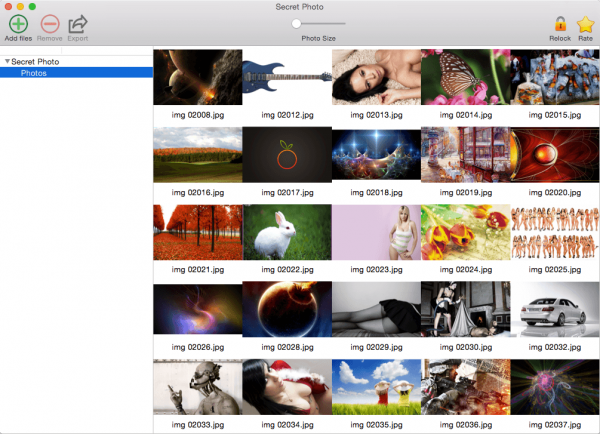The width and height of the screenshot is (600, 434).
Task: Select the orange apple logo thumbnail img 02017.jpg
Action: point(287,155)
